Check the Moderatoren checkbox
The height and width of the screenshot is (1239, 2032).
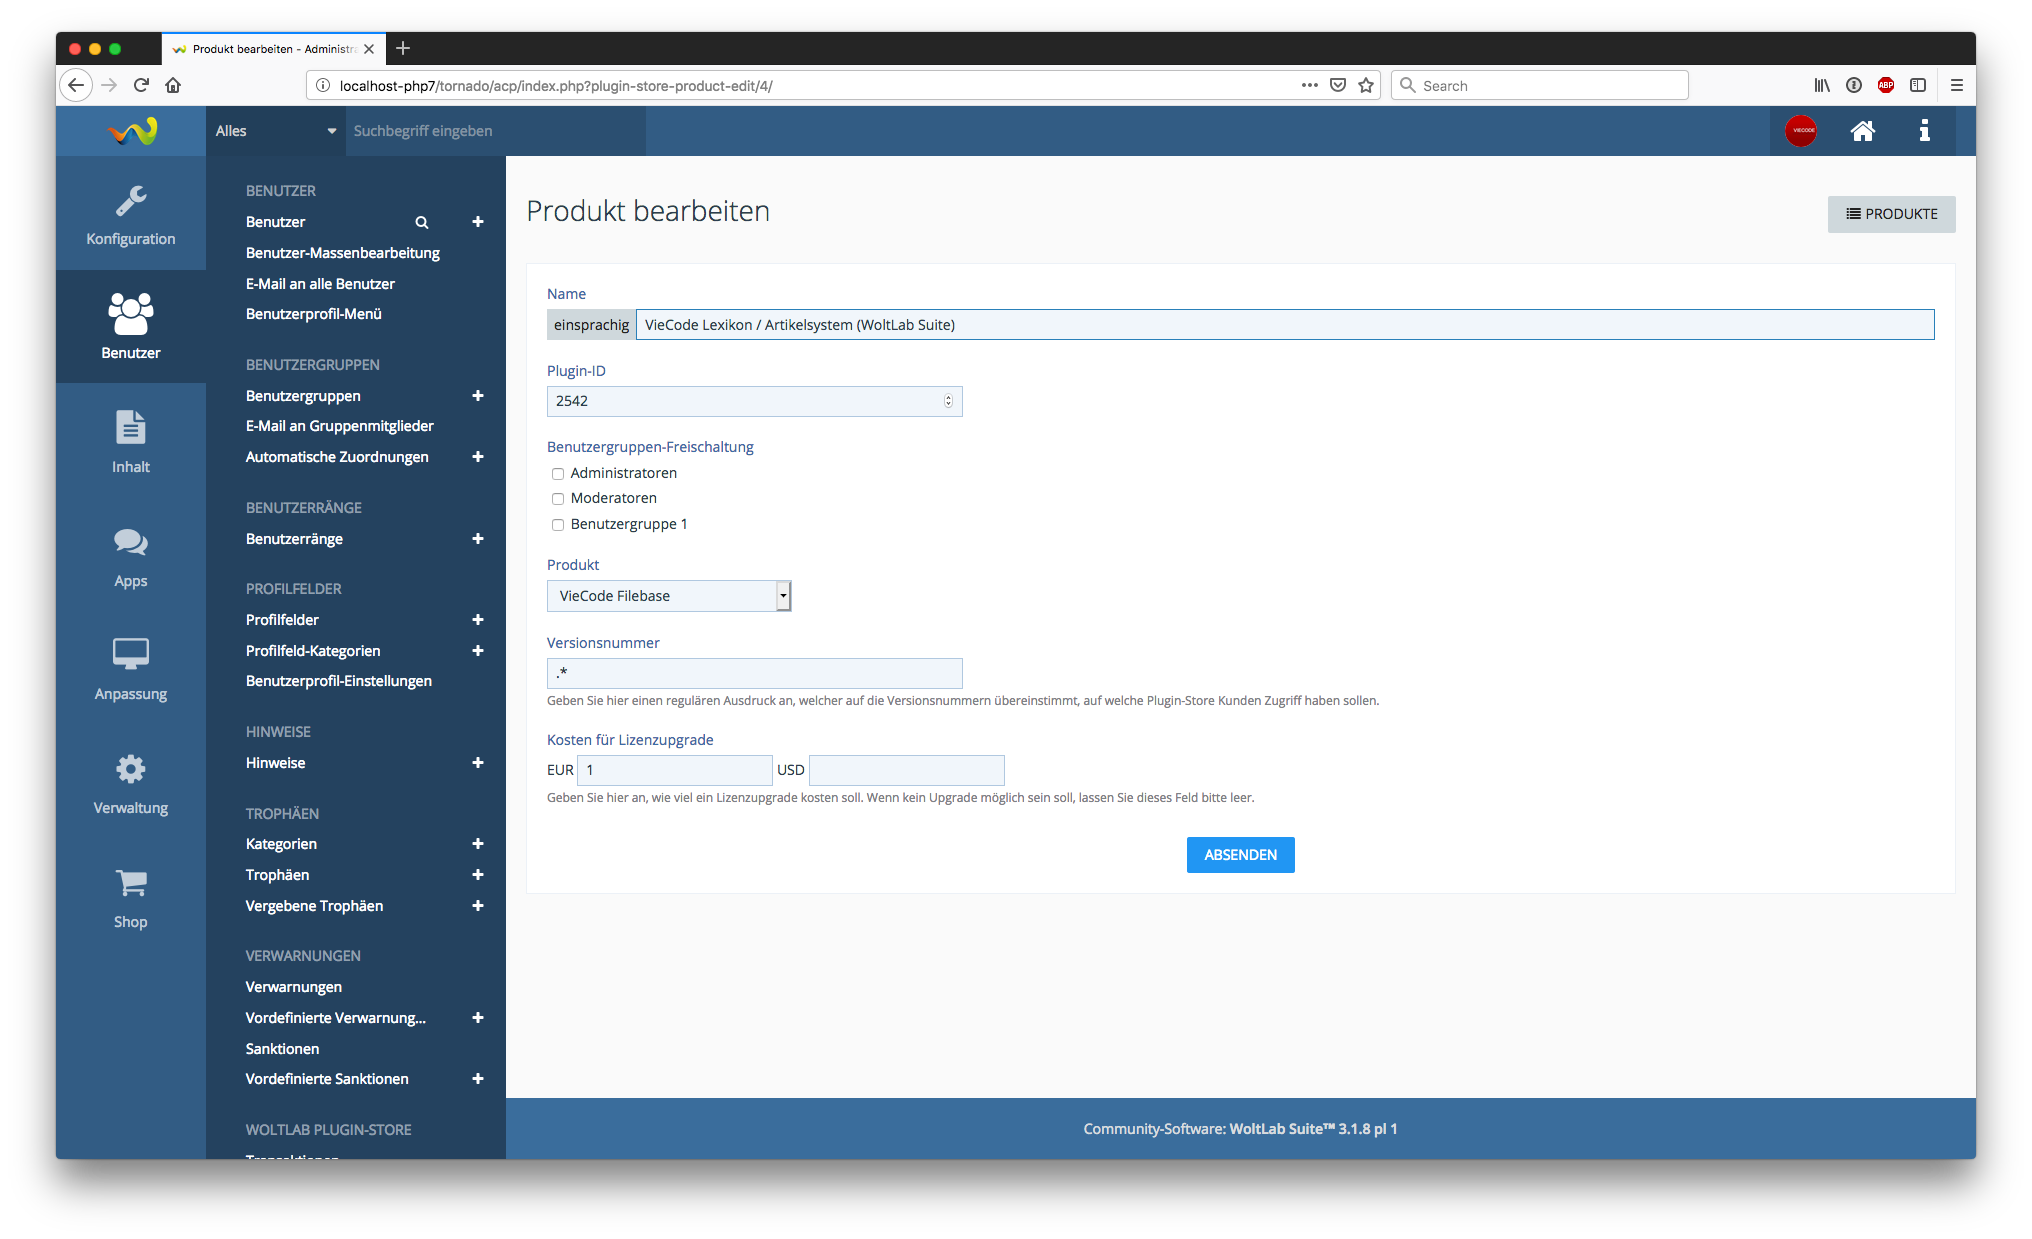pyautogui.click(x=558, y=499)
